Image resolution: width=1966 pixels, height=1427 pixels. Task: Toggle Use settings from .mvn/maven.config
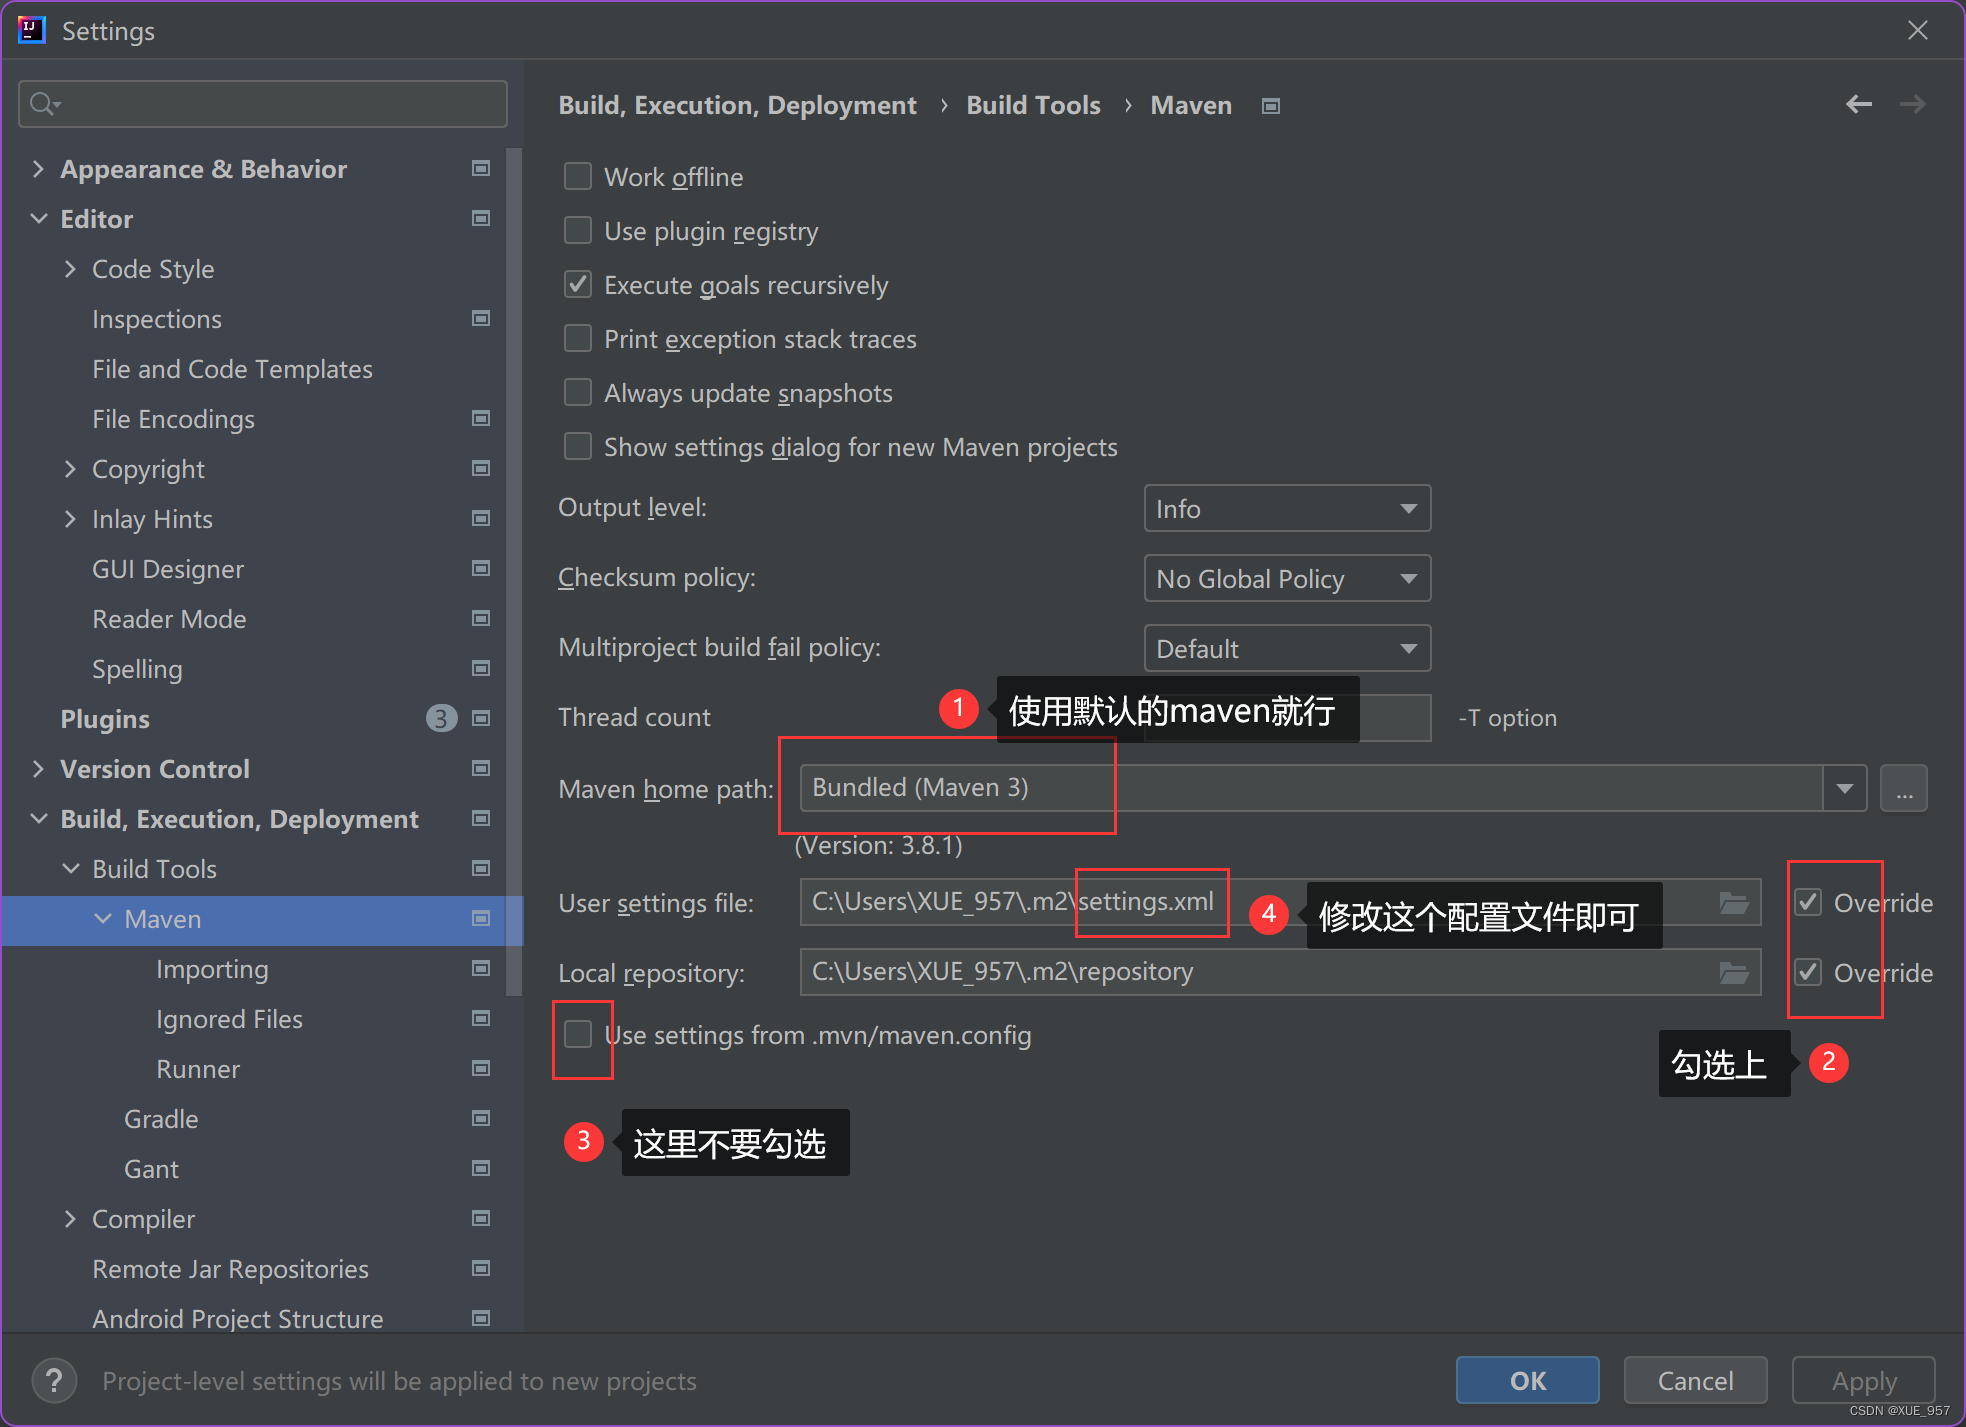(578, 1033)
